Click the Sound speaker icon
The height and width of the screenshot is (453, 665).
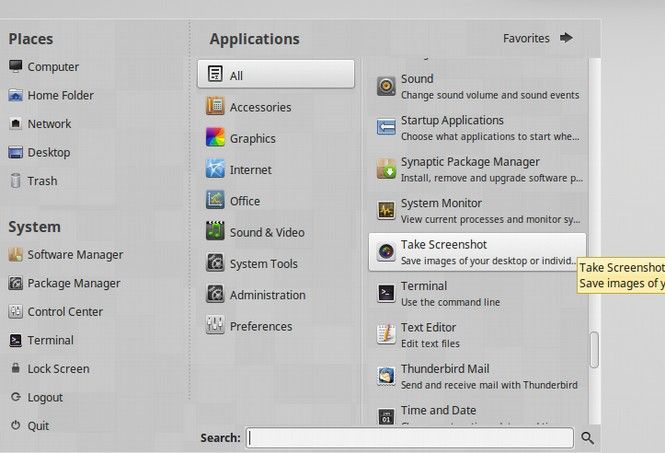386,86
